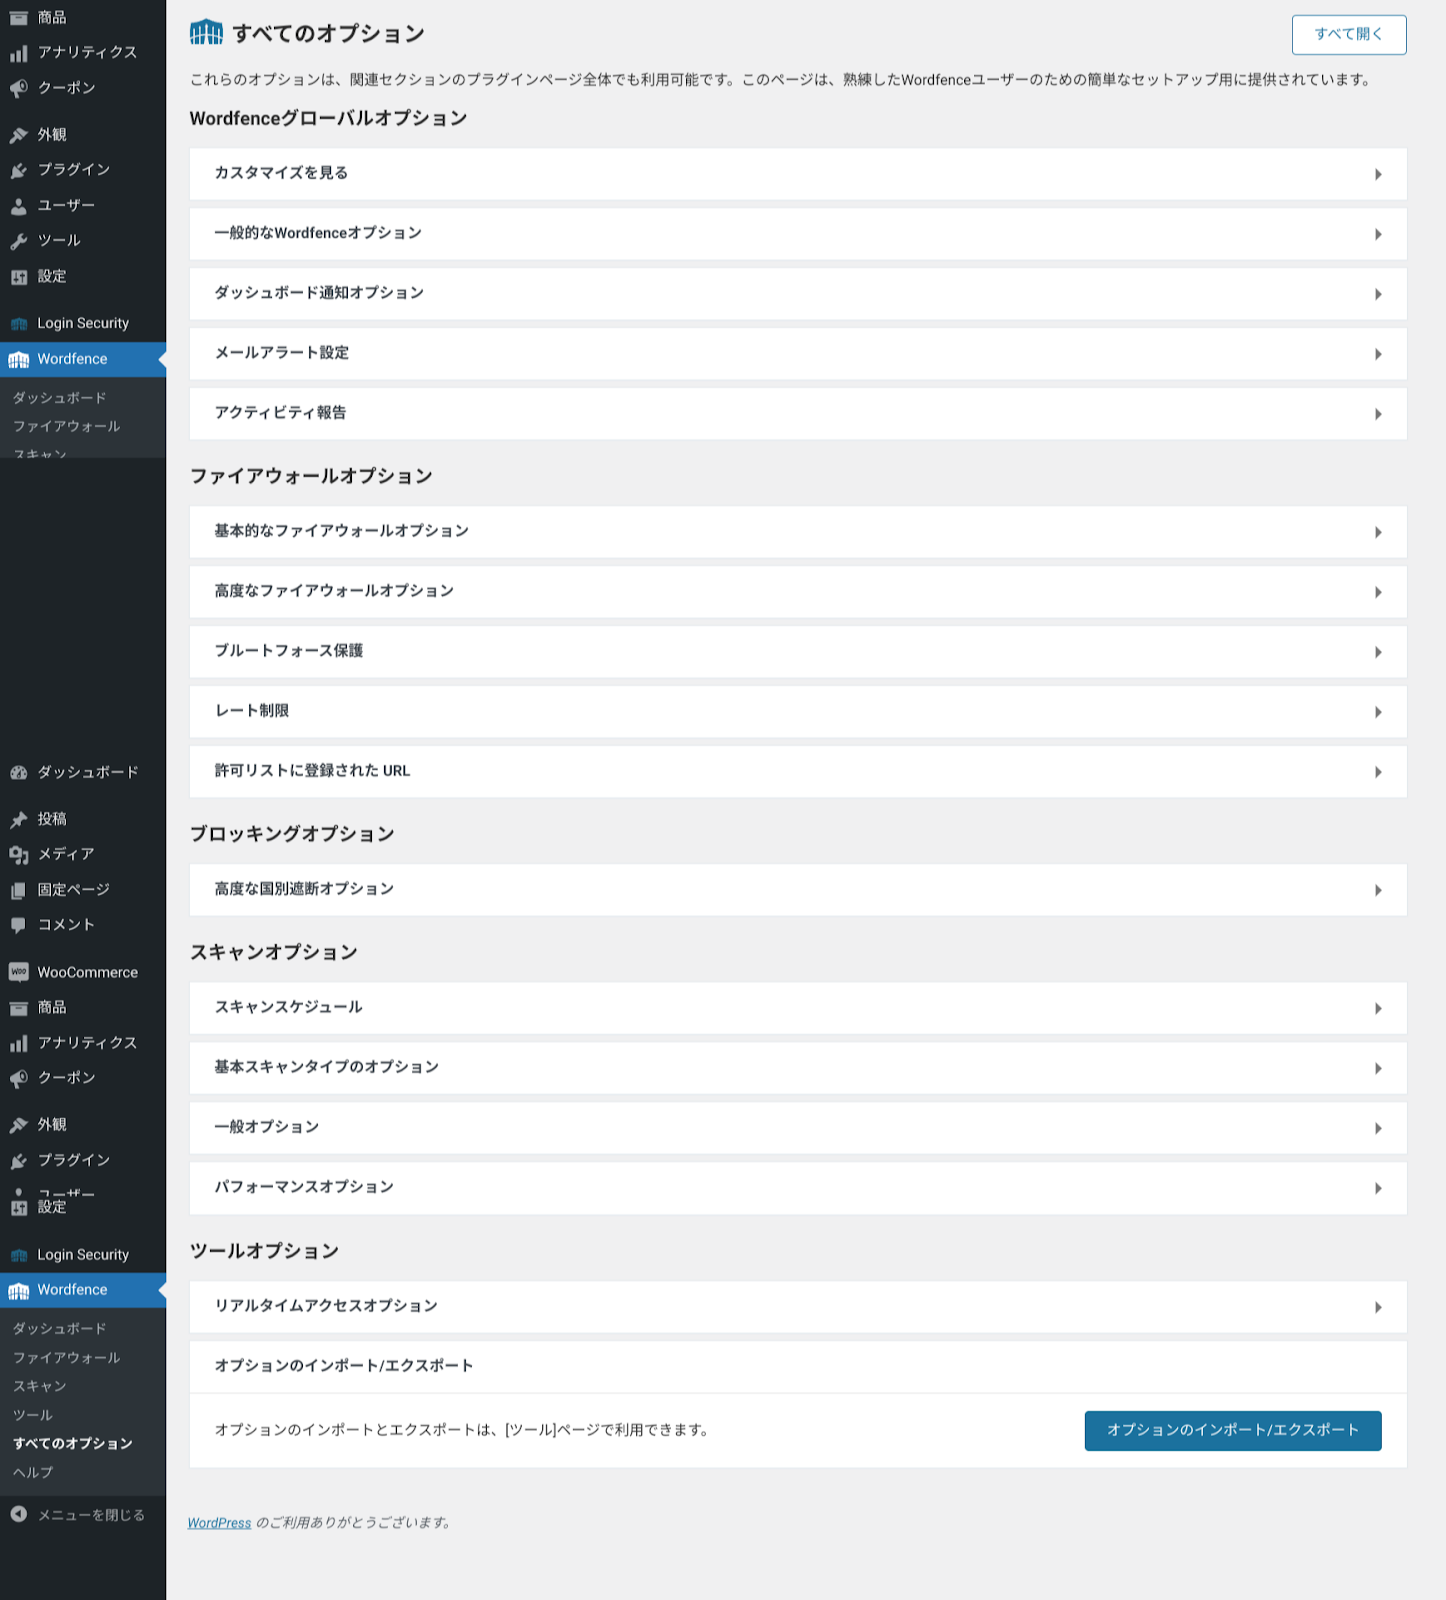Click the blue オプションのインポート/エクスポート button

pyautogui.click(x=1233, y=1430)
